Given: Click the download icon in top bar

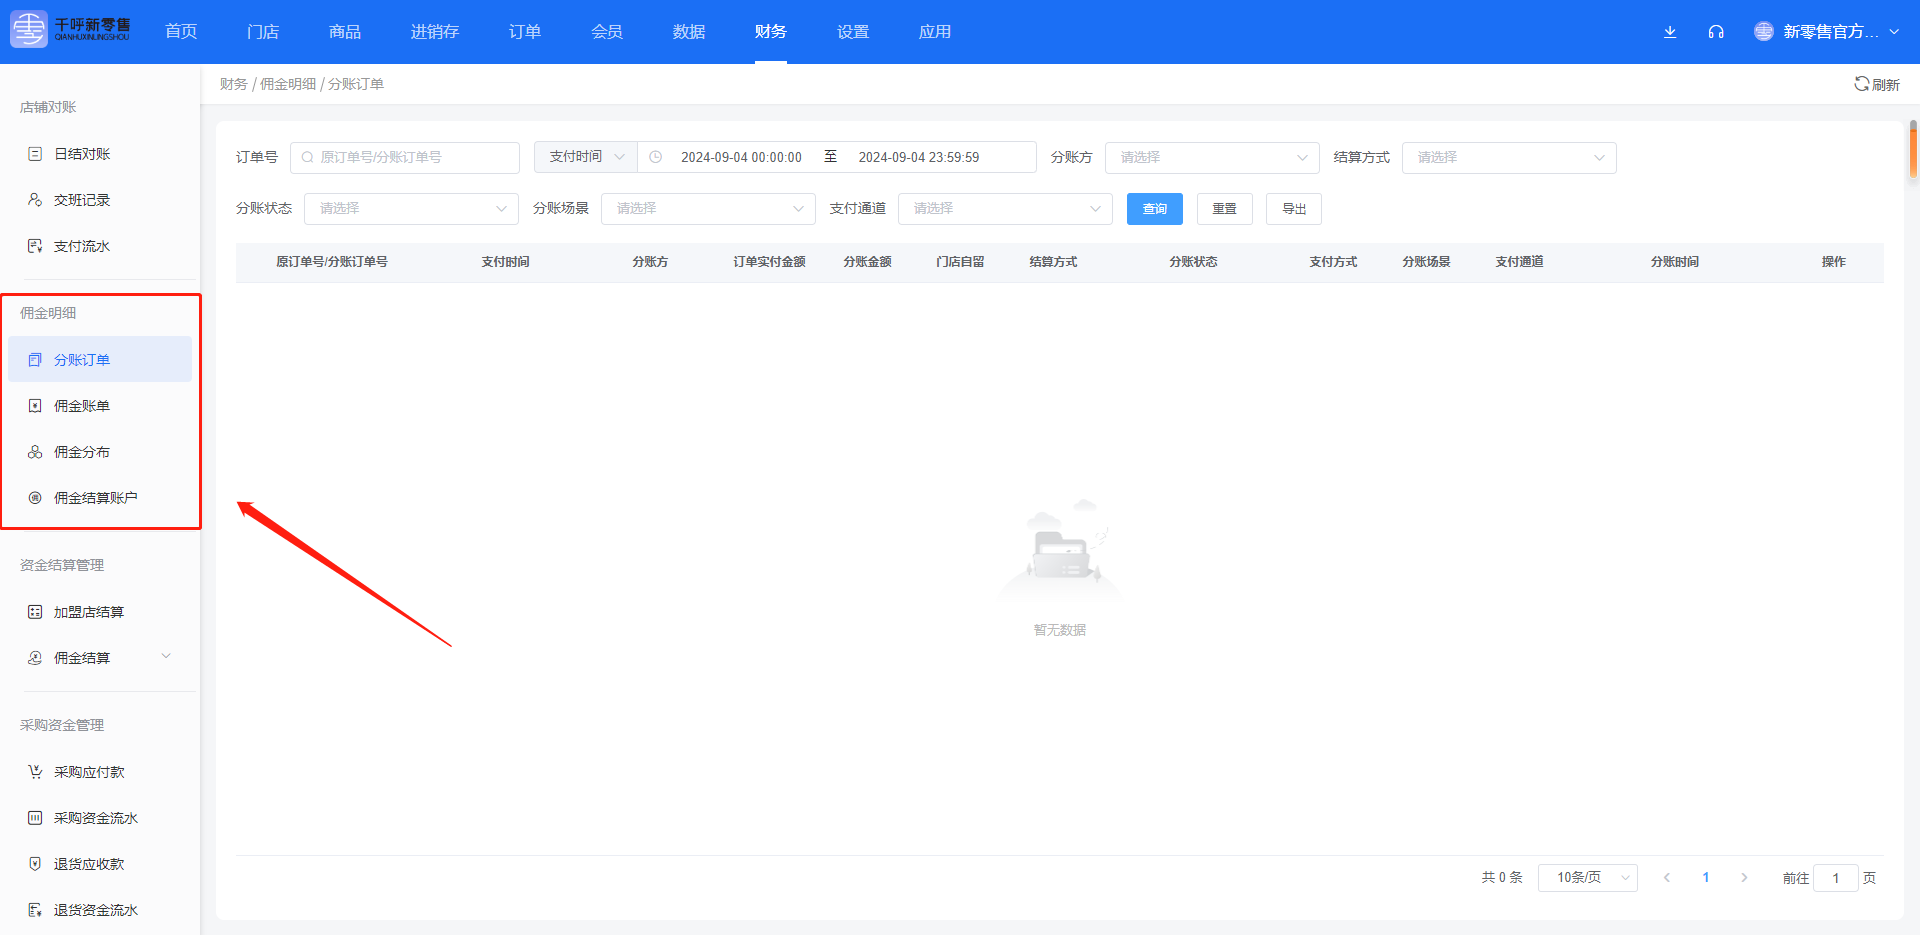Looking at the screenshot, I should pyautogui.click(x=1670, y=32).
